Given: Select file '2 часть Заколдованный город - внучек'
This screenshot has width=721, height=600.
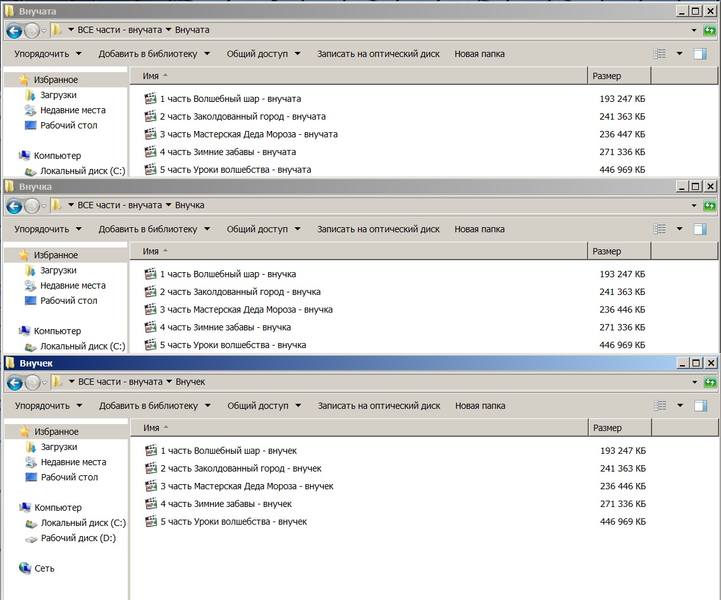Looking at the screenshot, I should [x=233, y=469].
